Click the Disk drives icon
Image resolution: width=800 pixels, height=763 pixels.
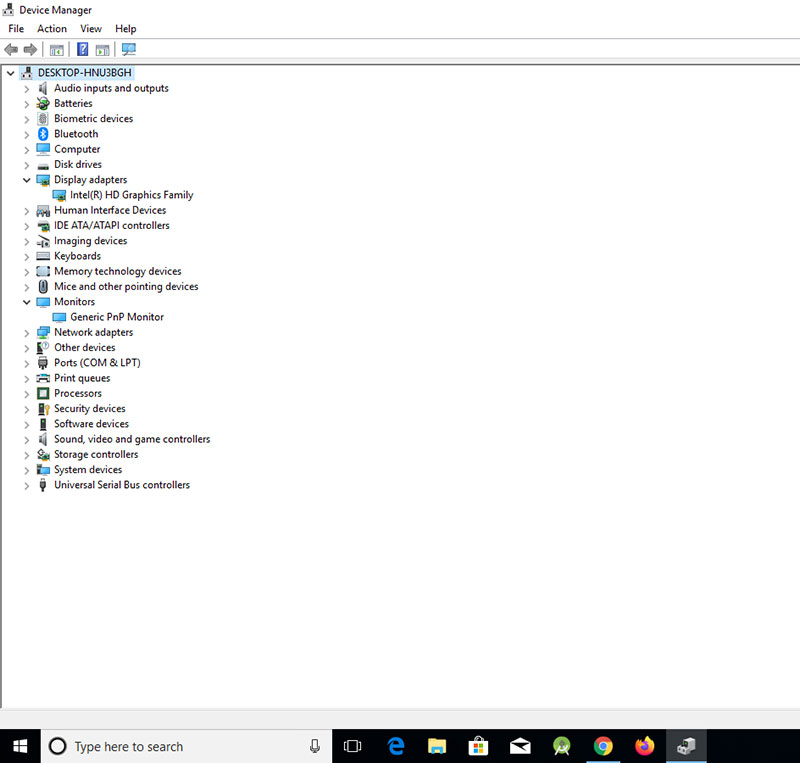click(x=43, y=166)
